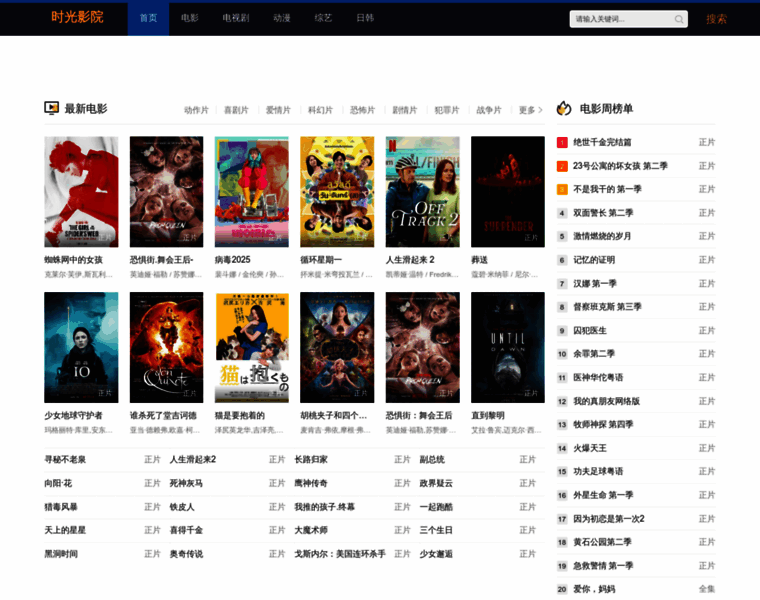This screenshot has width=760, height=600.
Task: Open 督察班克斯 第三季 ranking entry
Action: pos(607,307)
